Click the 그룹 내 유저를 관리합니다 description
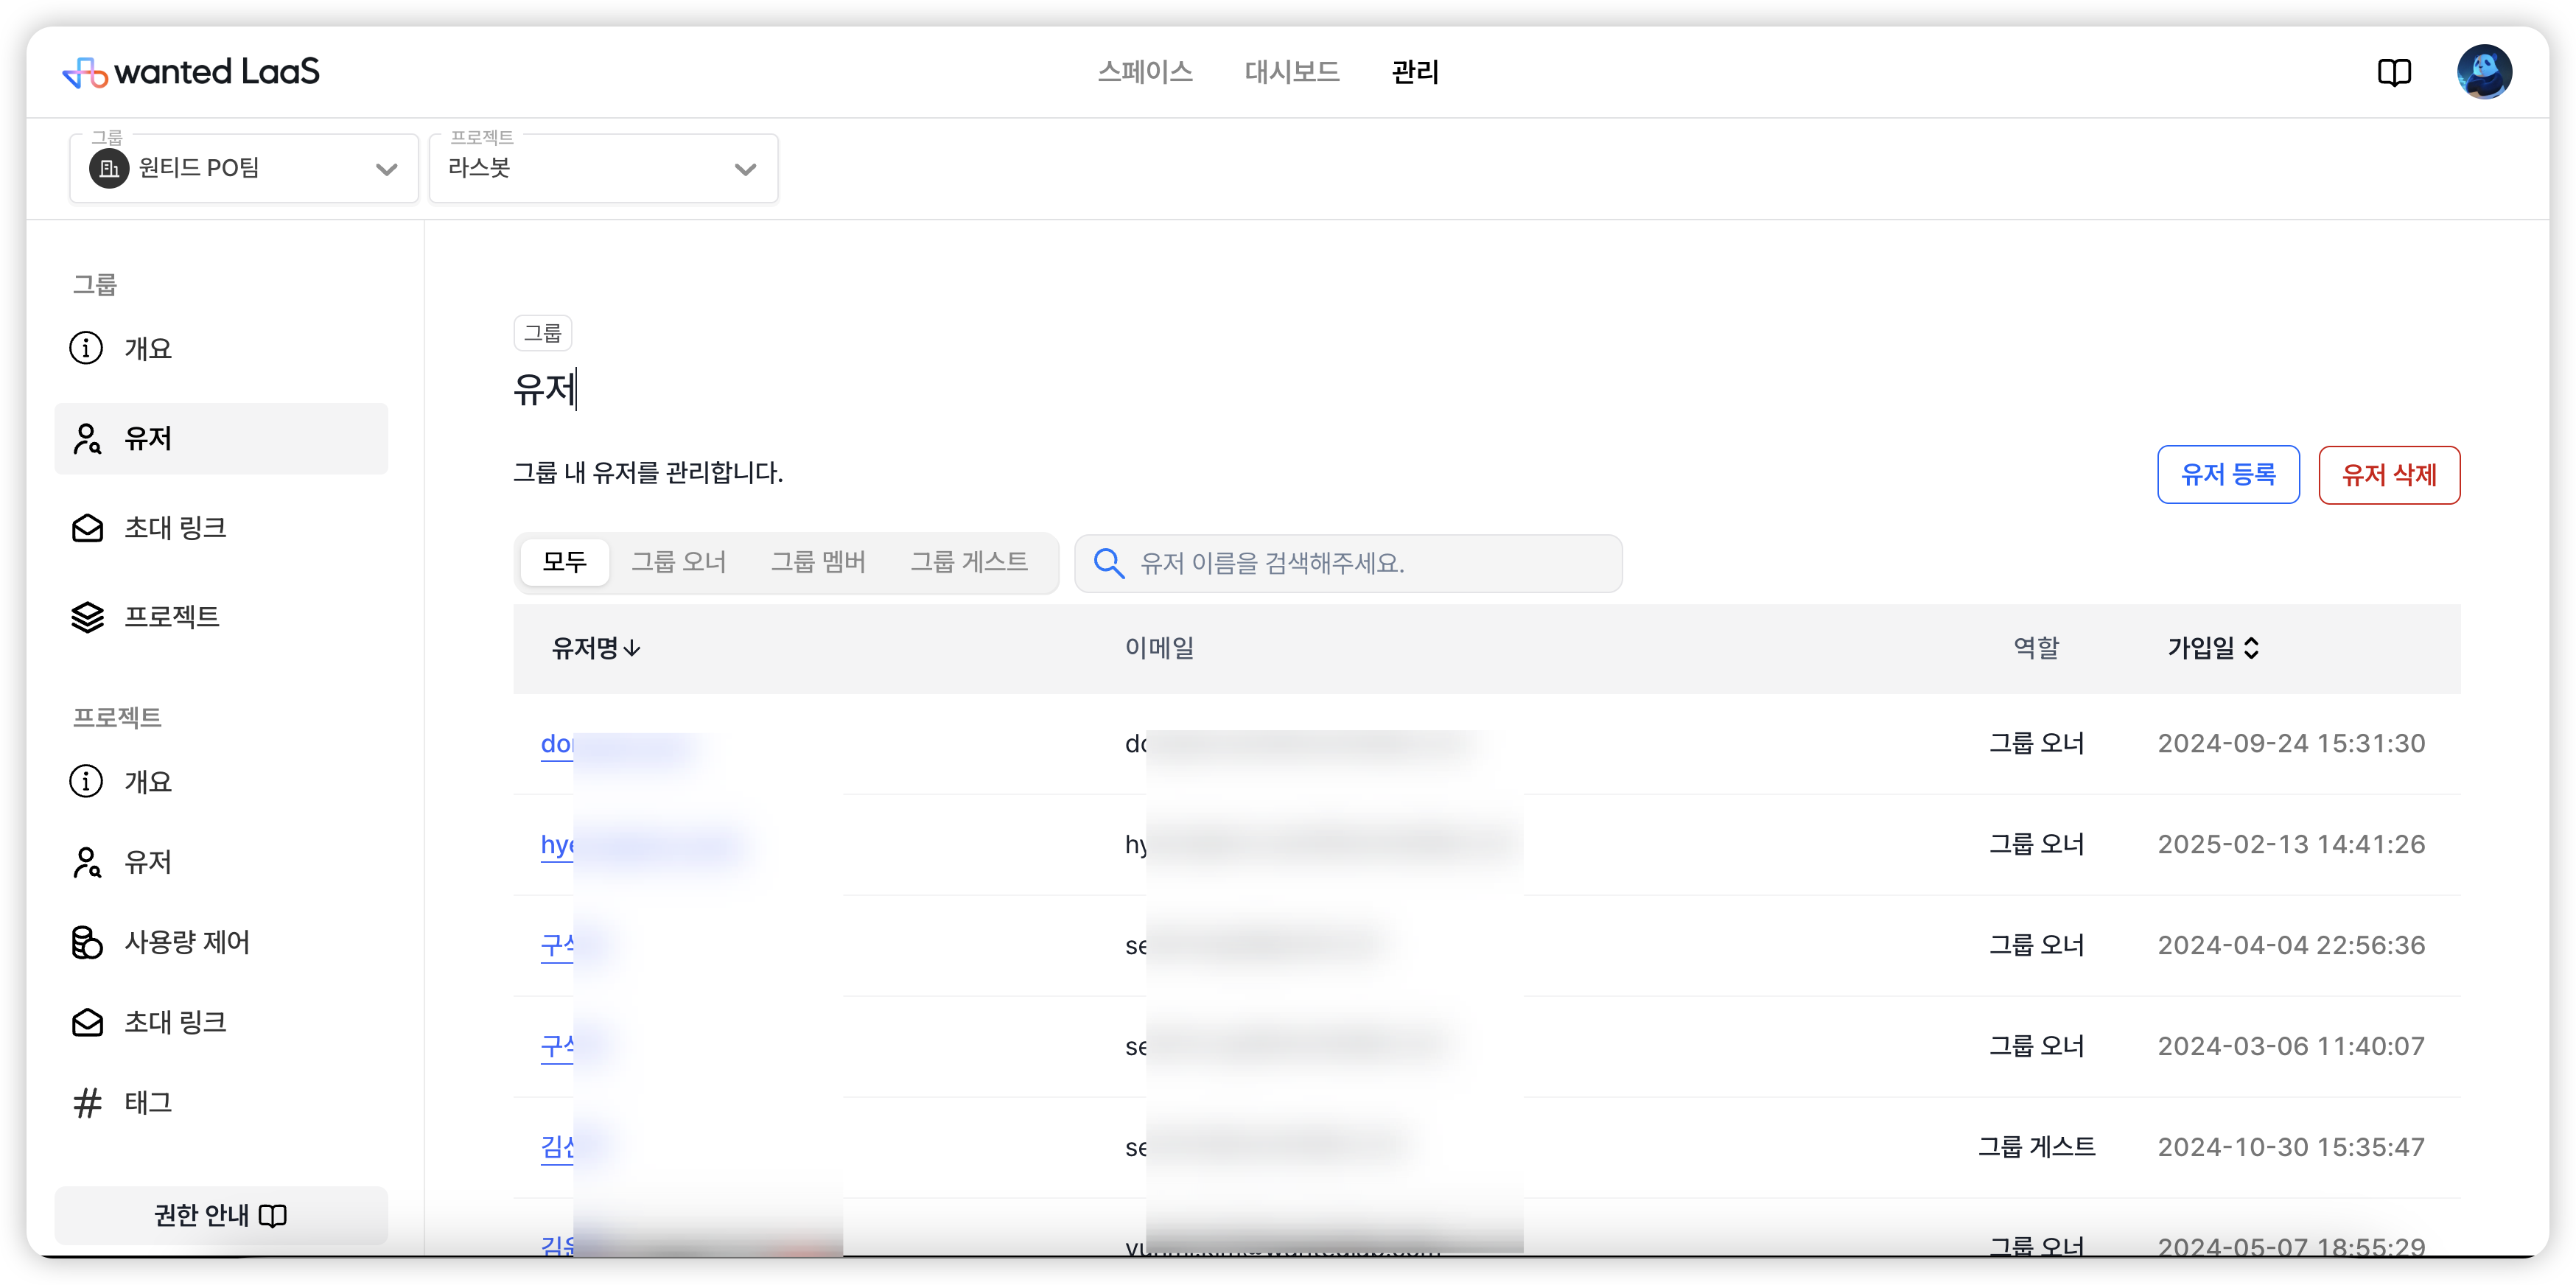 pos(648,473)
